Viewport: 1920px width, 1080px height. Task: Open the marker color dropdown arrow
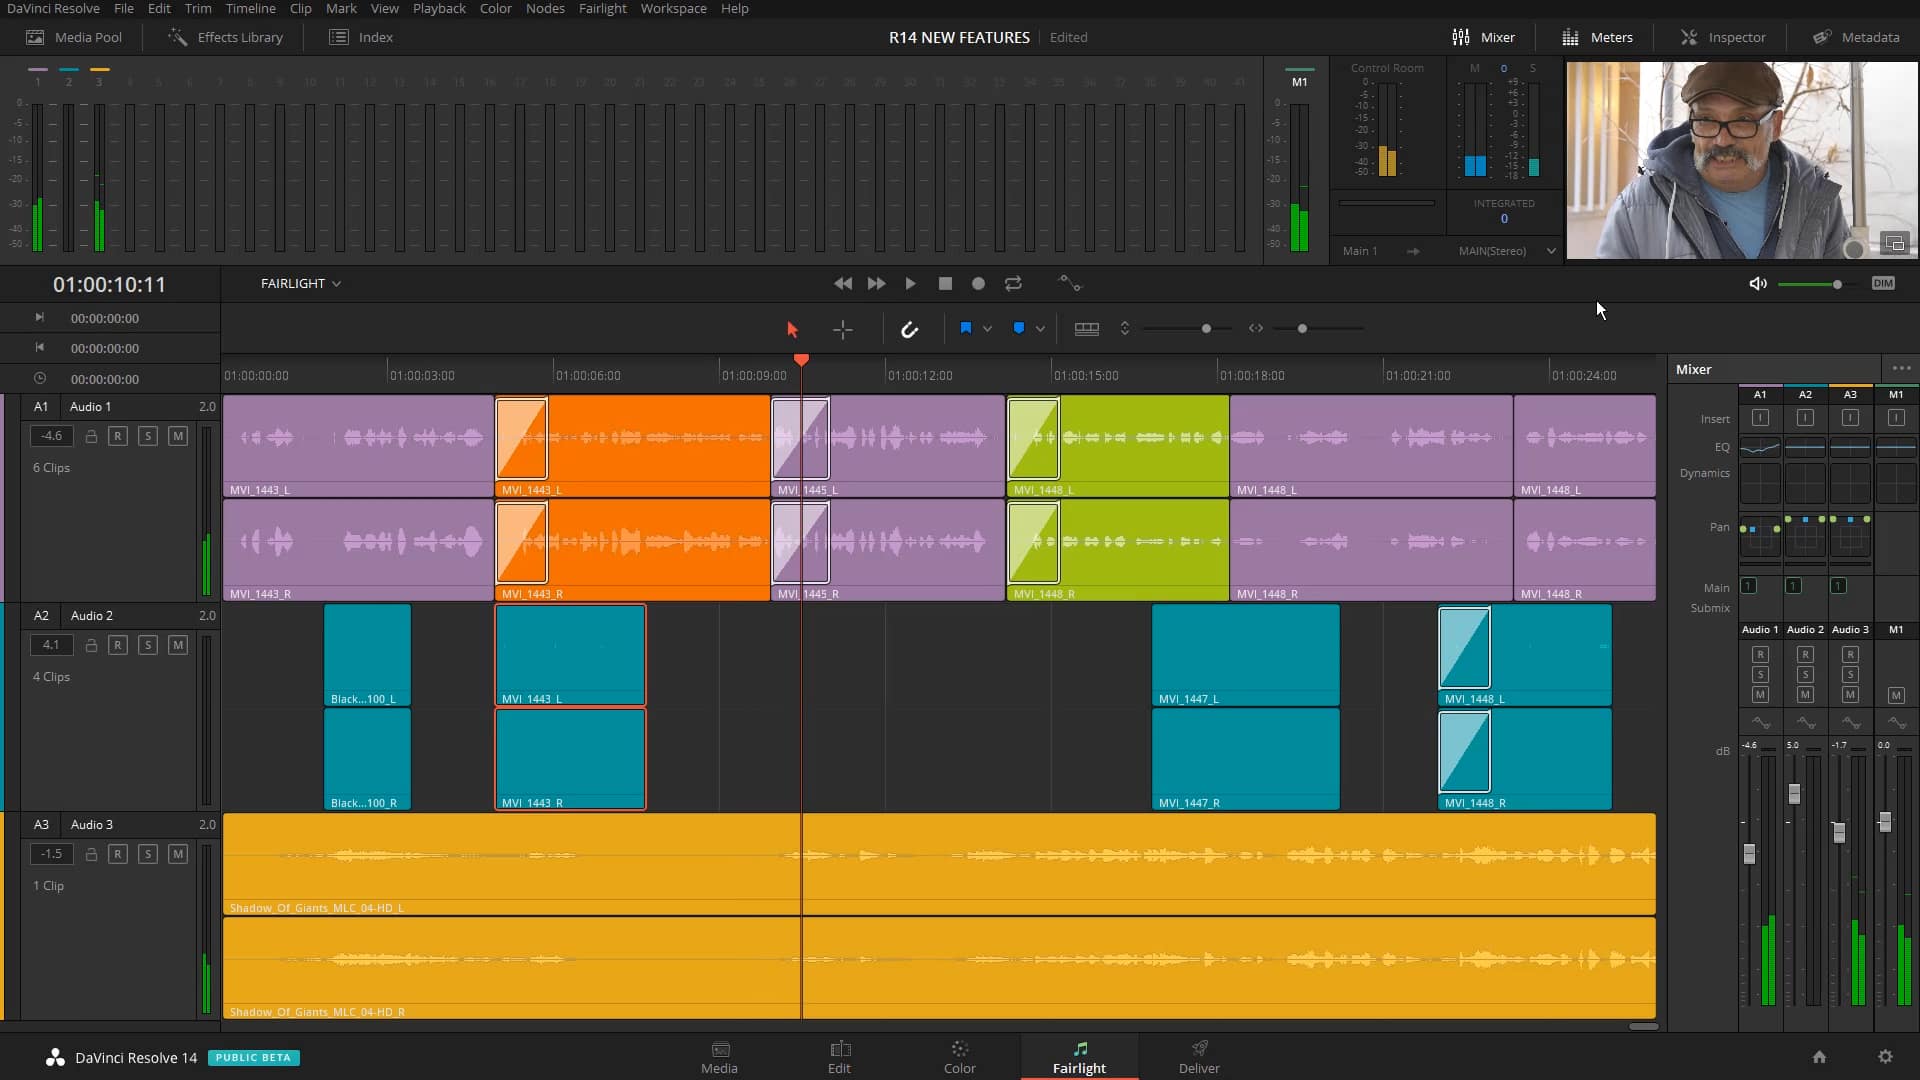click(x=1040, y=328)
